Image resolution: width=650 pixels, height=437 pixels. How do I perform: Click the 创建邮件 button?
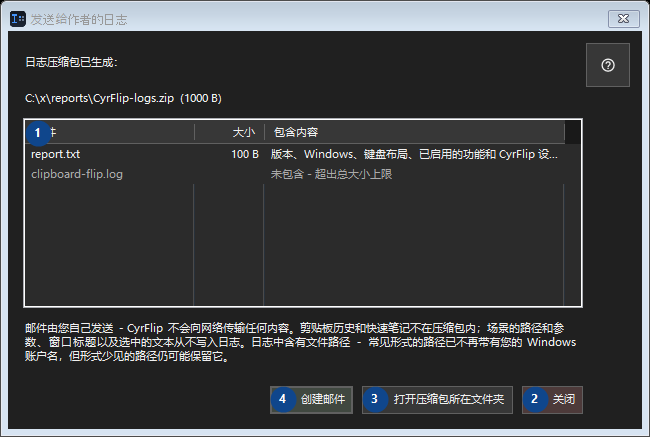[x=311, y=400]
